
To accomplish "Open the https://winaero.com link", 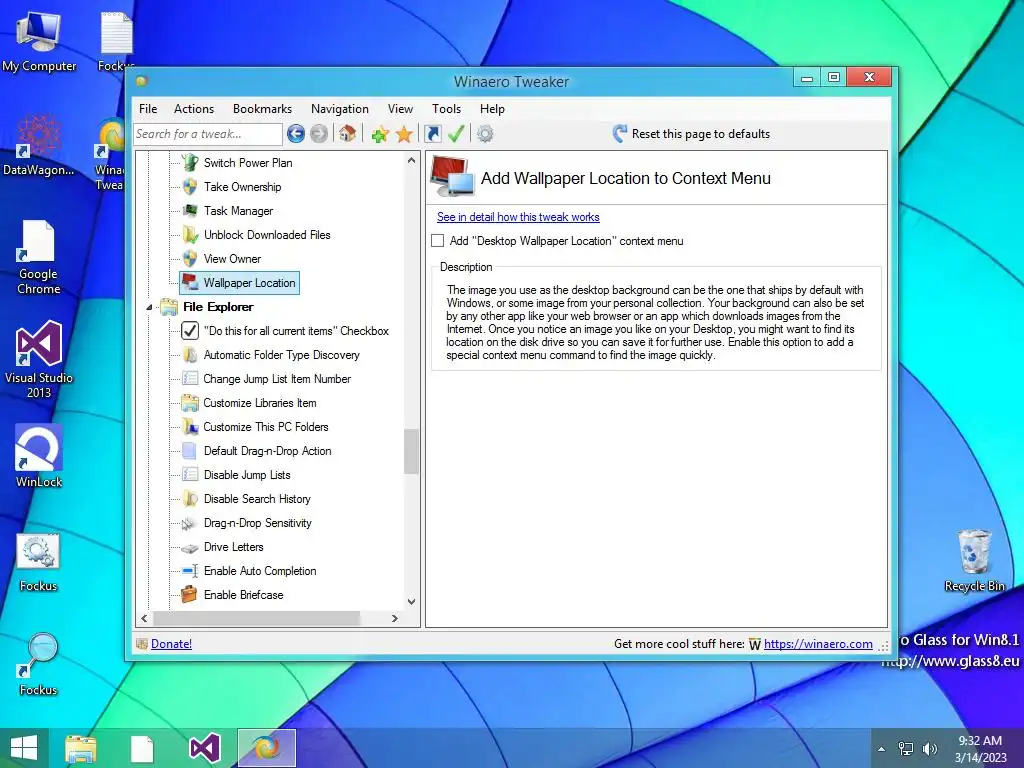I will tap(818, 644).
